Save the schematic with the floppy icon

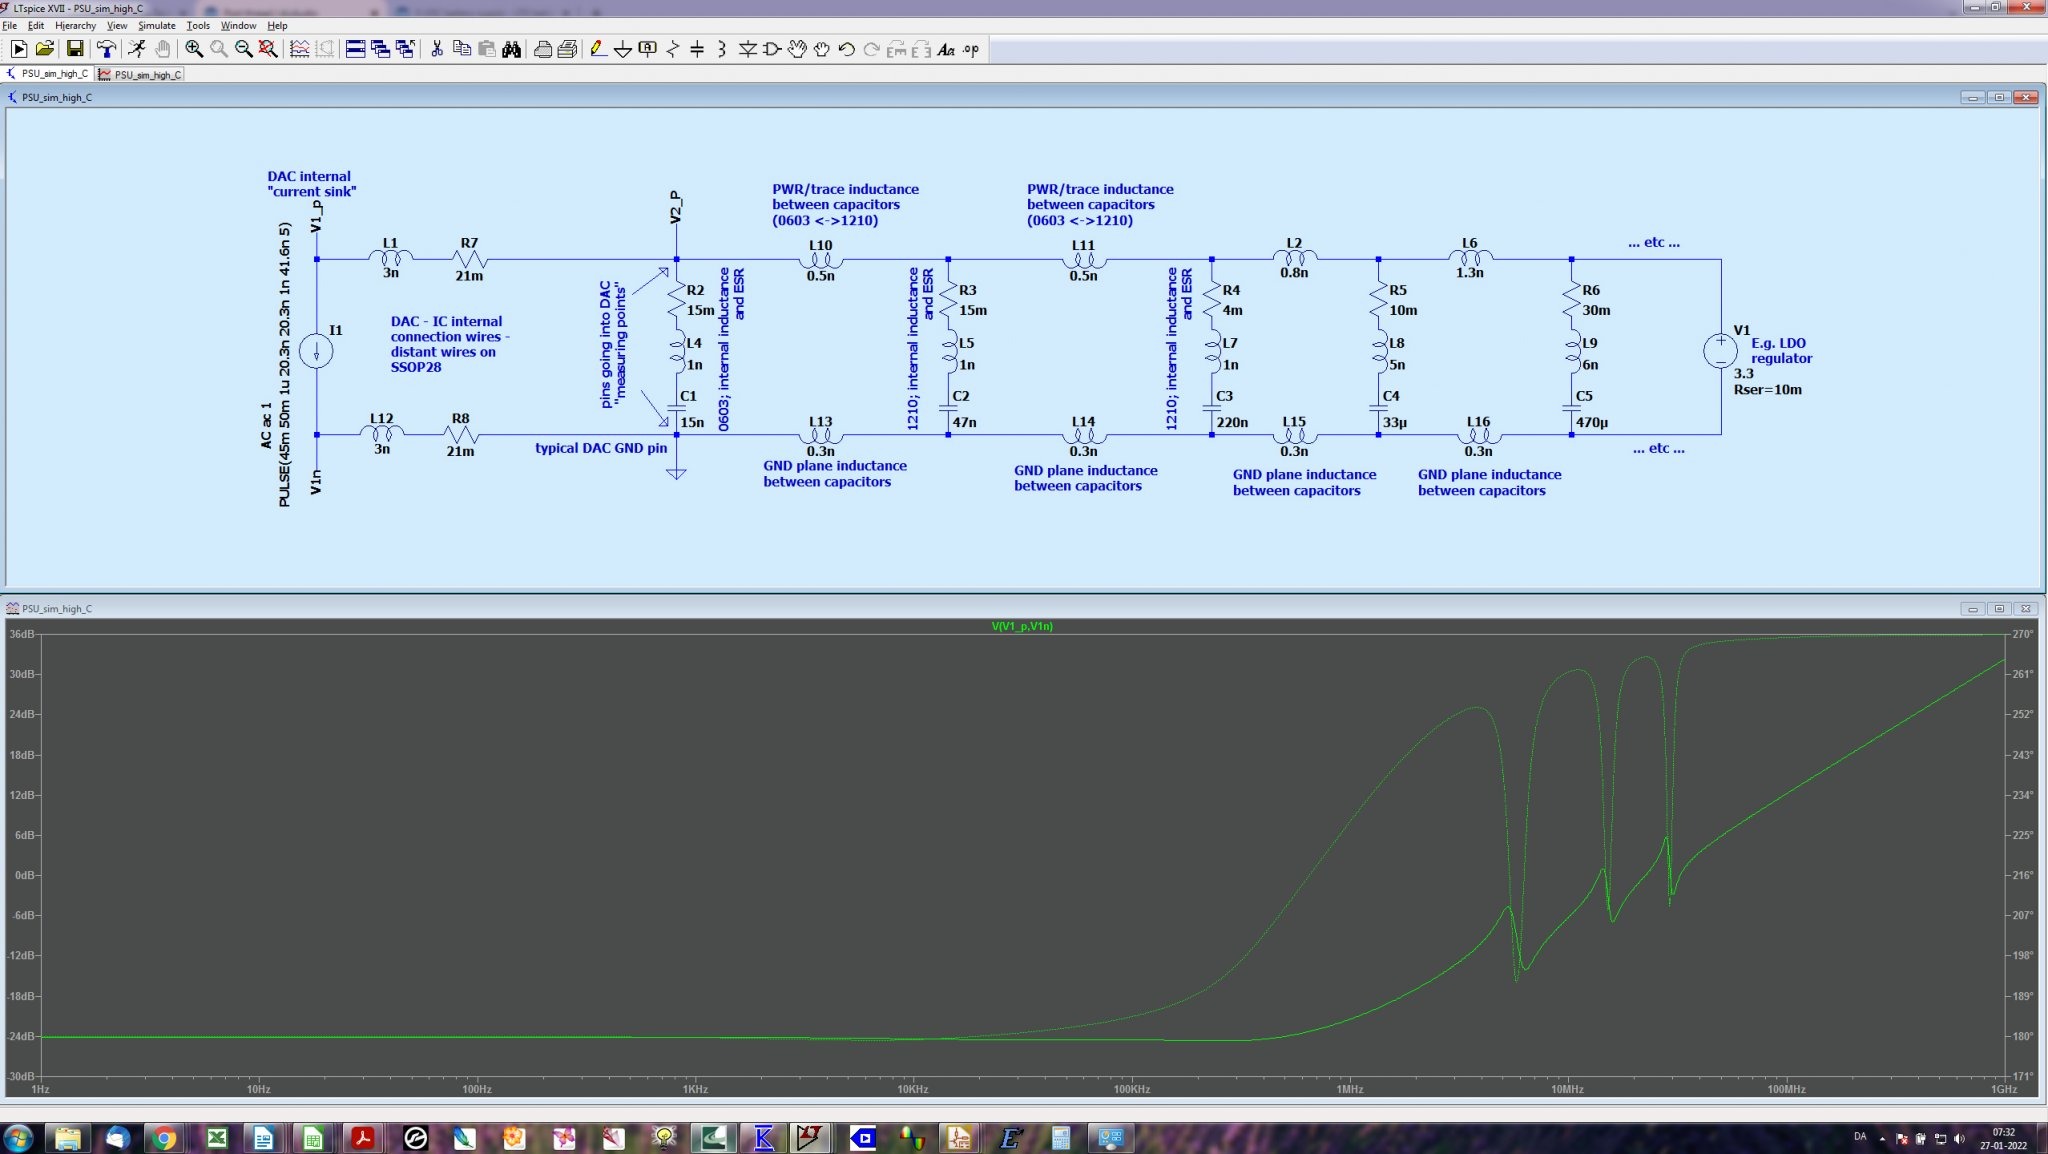(75, 49)
